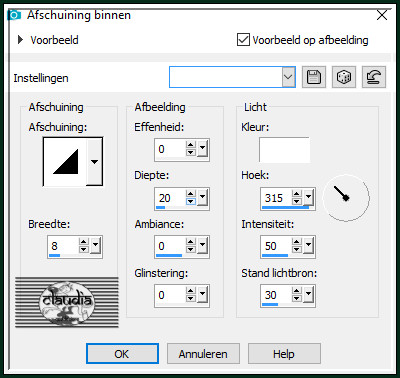400x378 pixels.
Task: Click into the Breedte field showing 8
Action: [64, 246]
